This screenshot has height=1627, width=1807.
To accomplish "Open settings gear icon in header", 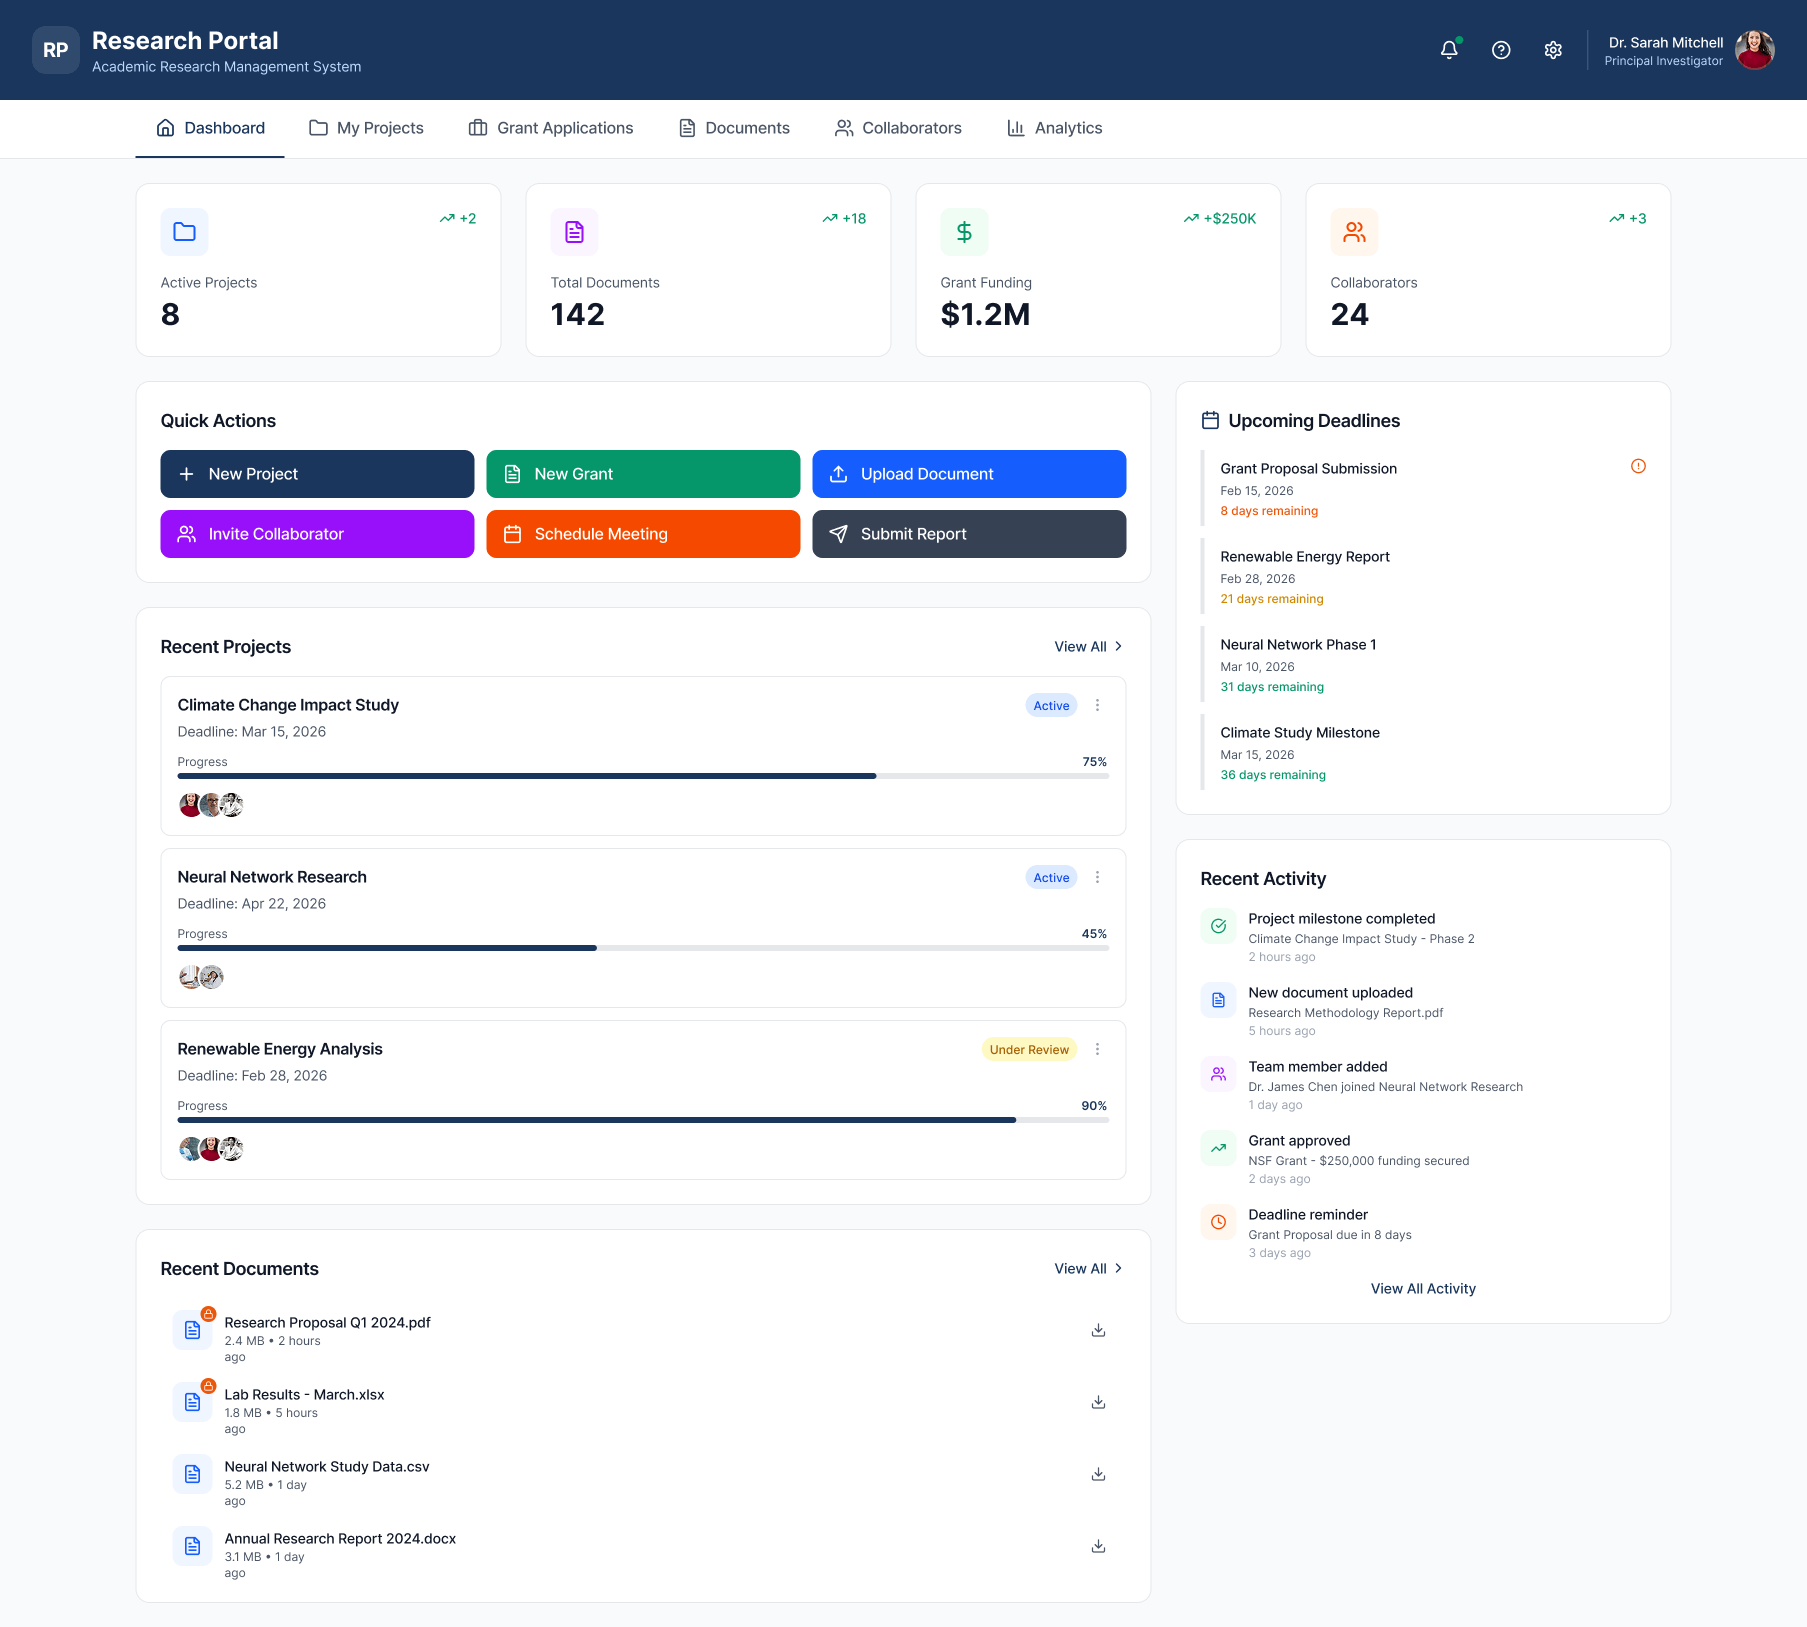I will point(1552,50).
